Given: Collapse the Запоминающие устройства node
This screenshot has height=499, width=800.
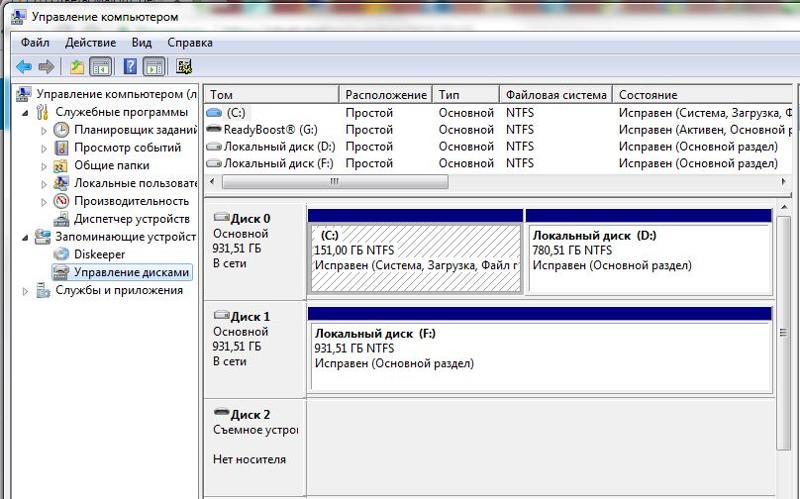Looking at the screenshot, I should coord(25,238).
